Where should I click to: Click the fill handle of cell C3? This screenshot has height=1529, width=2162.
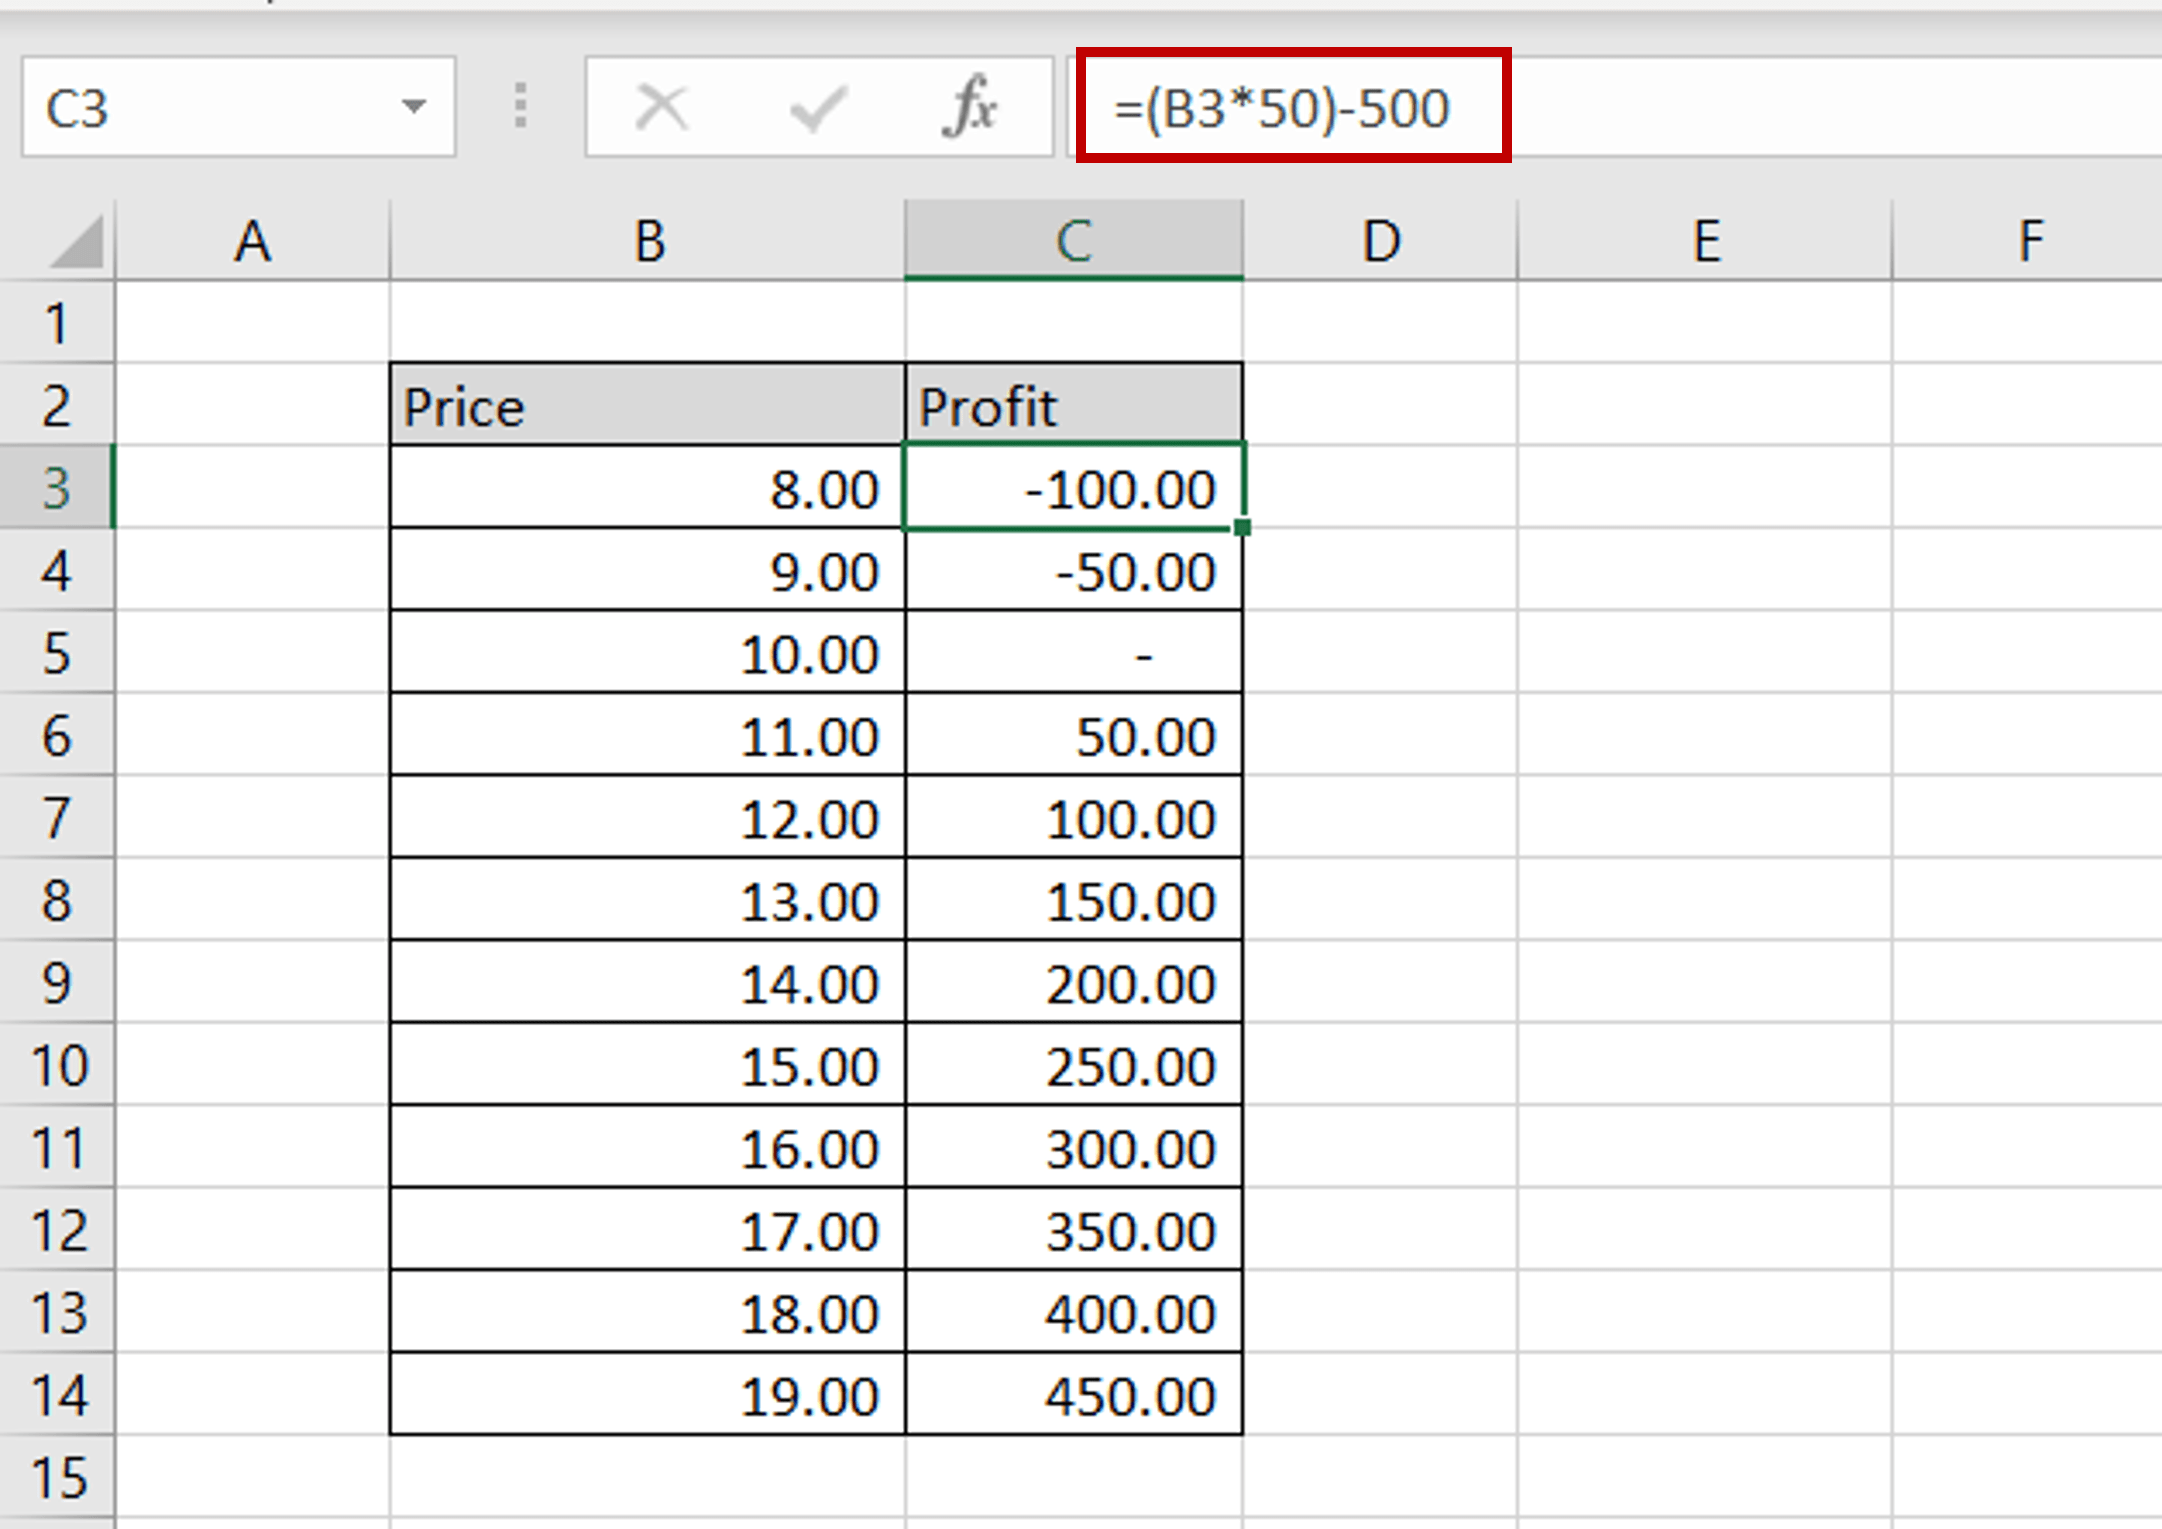tap(1242, 527)
